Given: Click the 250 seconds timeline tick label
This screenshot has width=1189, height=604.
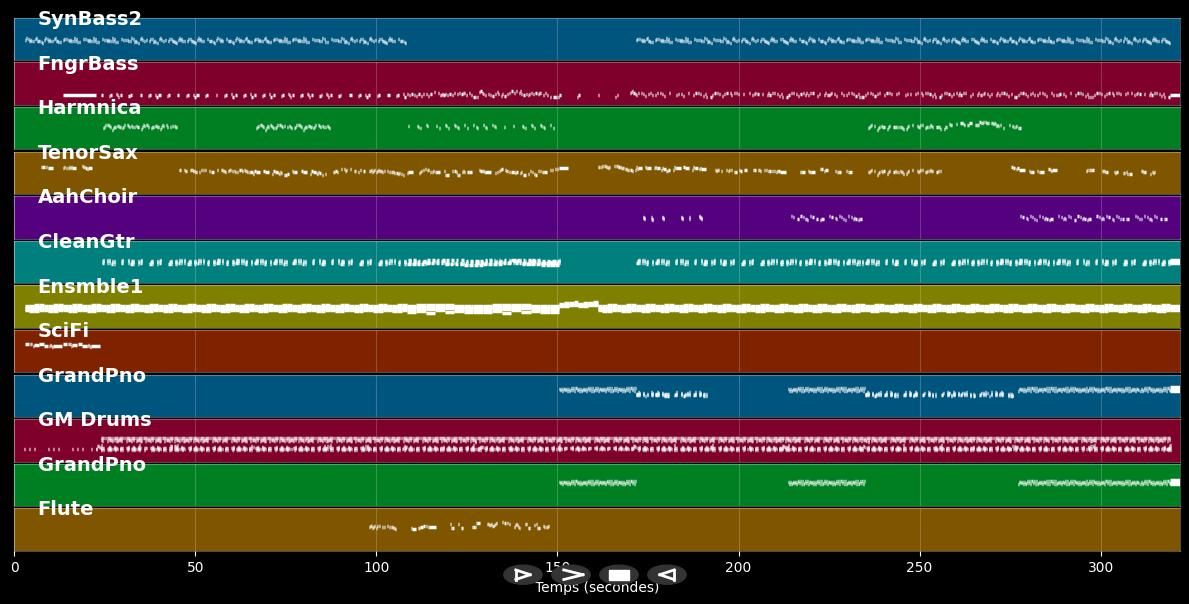Looking at the screenshot, I should (x=919, y=568).
